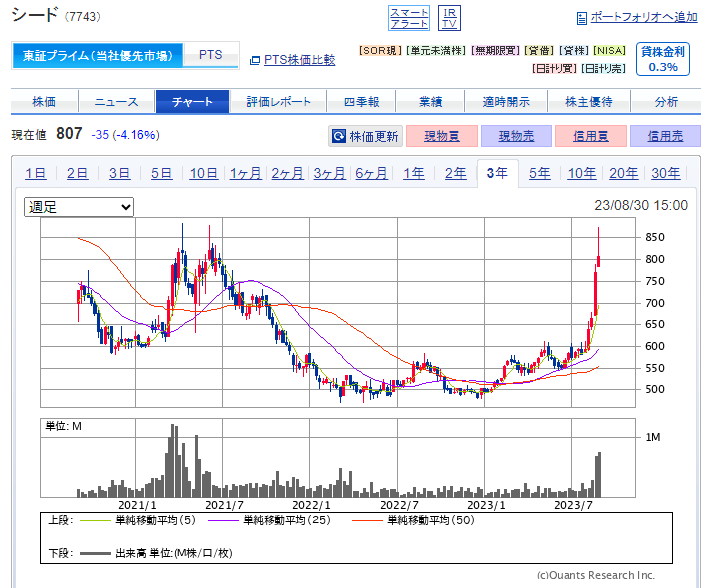Select the 20年 chart period

623,173
